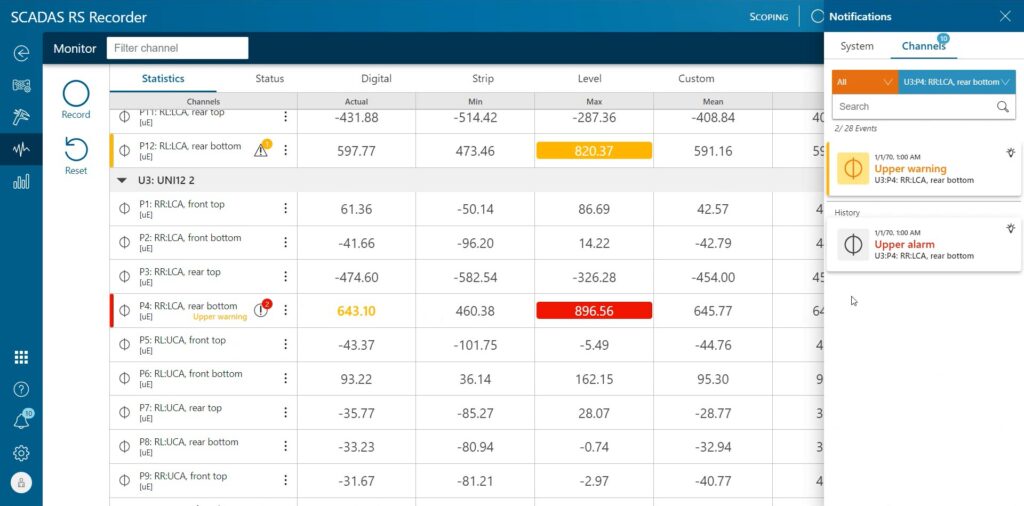Open the help question mark icon
Viewport: 1024px width, 506px height.
tap(21, 389)
